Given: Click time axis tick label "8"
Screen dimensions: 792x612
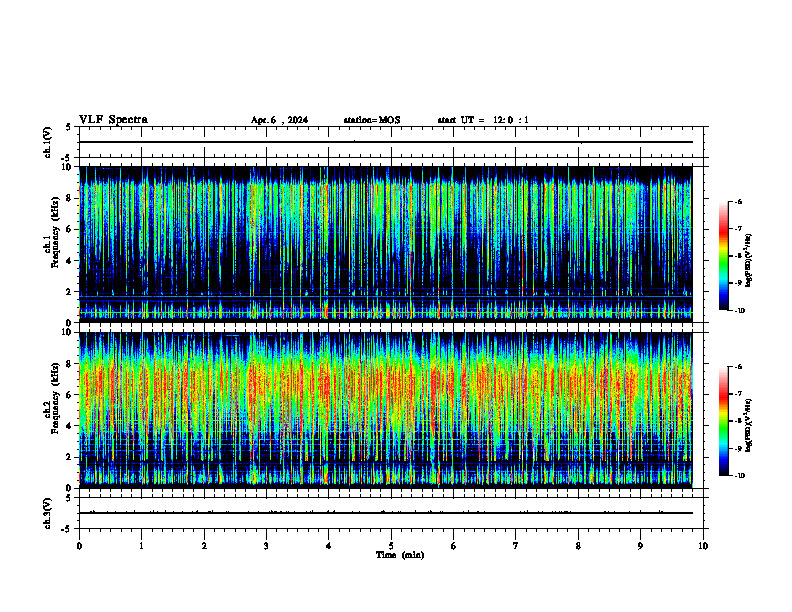Looking at the screenshot, I should click(x=578, y=546).
